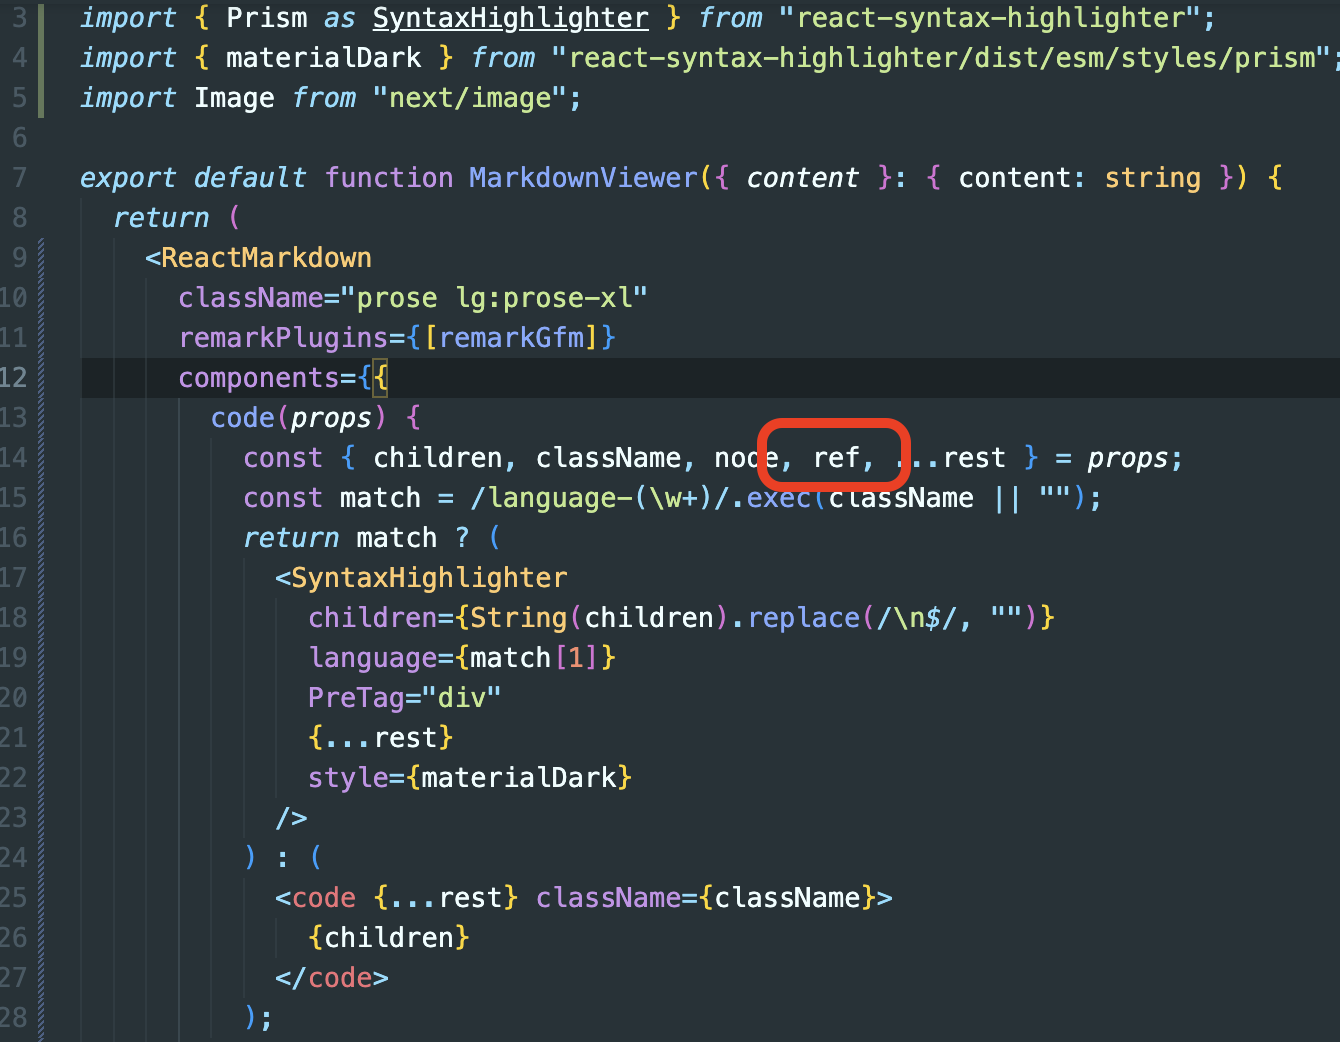The image size is (1340, 1042).
Task: Click the PreTag="div" attribute
Action: point(403,697)
